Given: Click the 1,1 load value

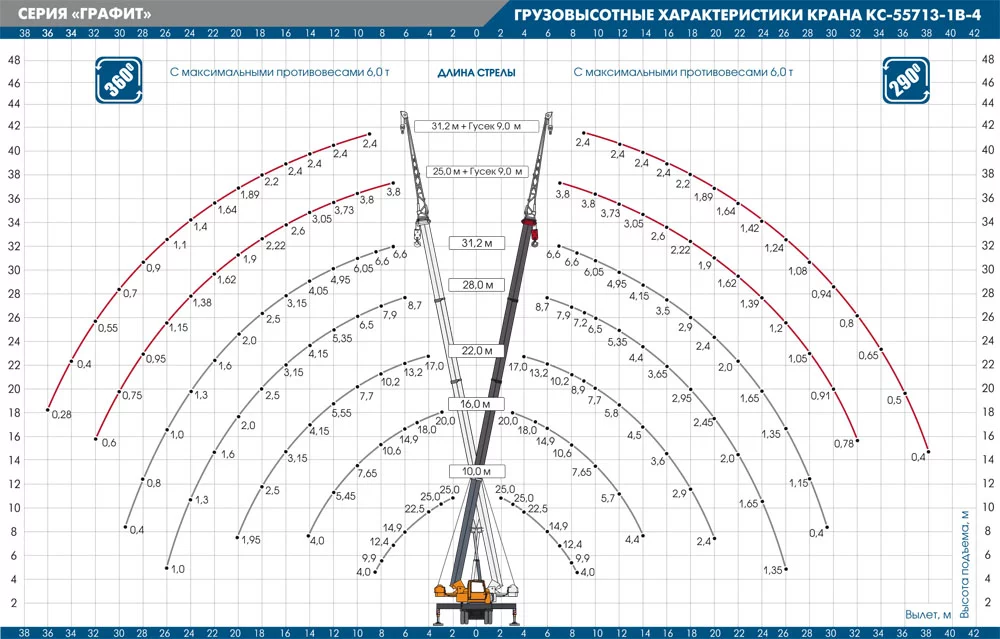Looking at the screenshot, I should point(180,245).
